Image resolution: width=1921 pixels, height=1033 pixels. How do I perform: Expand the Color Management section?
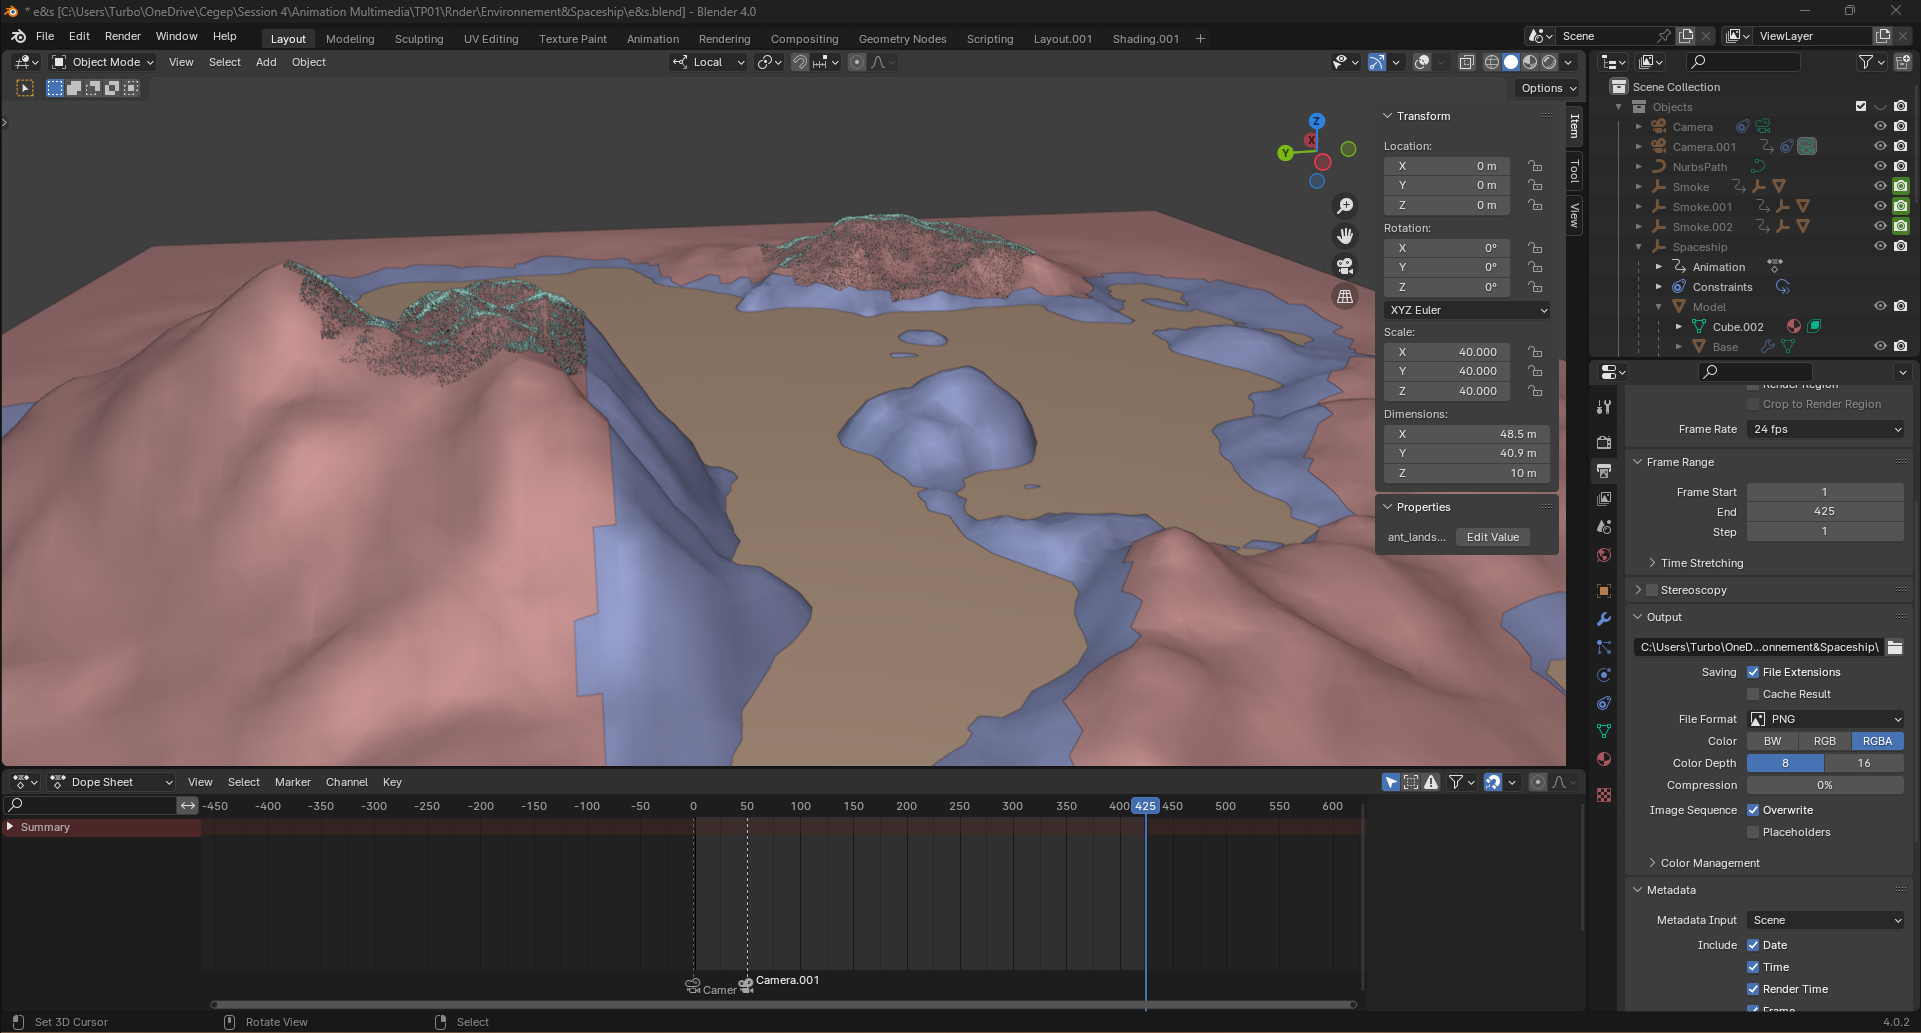coord(1709,863)
